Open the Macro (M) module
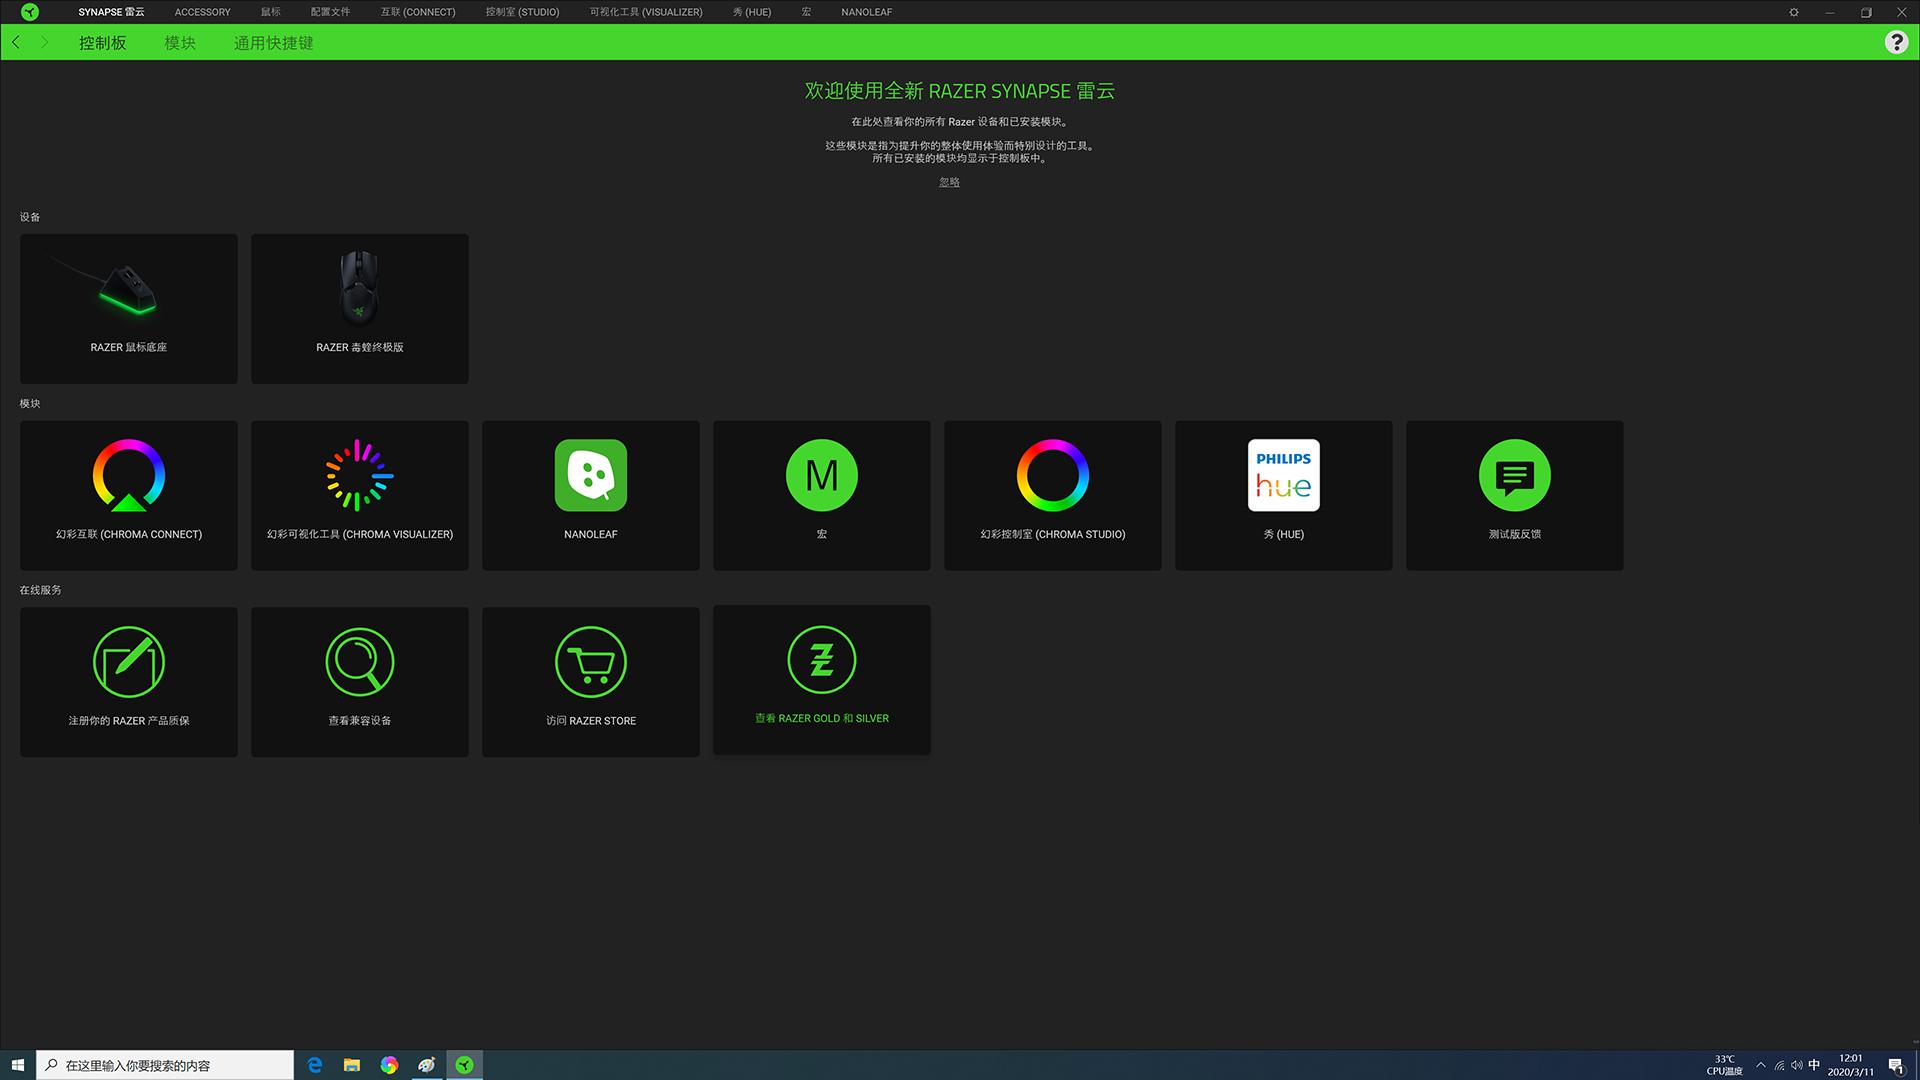The image size is (1920, 1080). pyautogui.click(x=822, y=476)
